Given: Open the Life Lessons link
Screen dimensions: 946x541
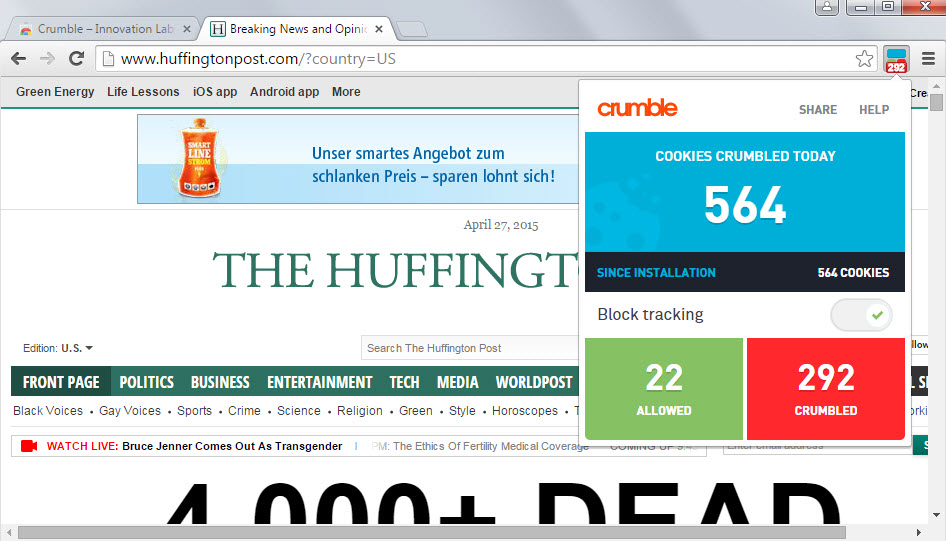Looking at the screenshot, I should 143,92.
